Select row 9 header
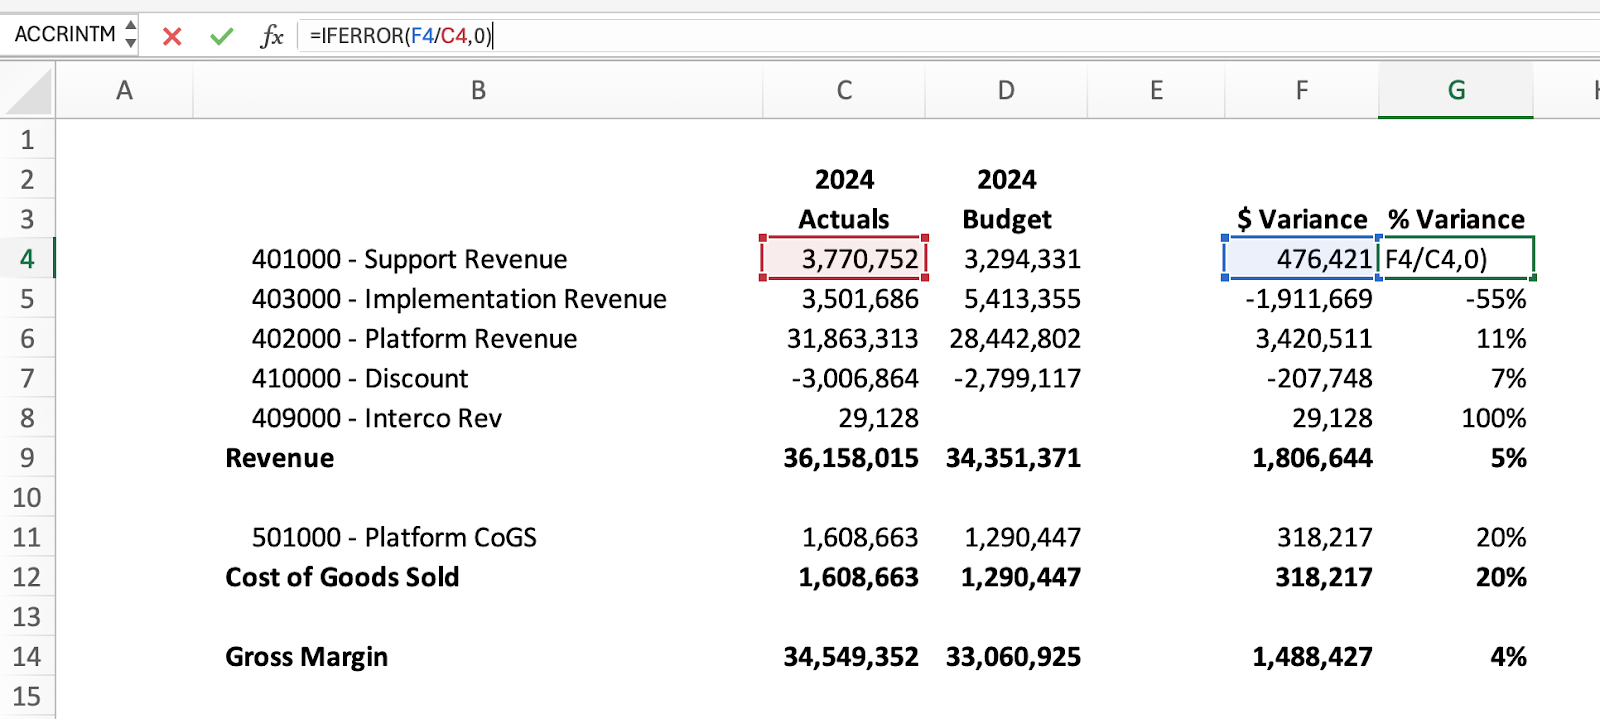The image size is (1600, 719). [x=27, y=458]
